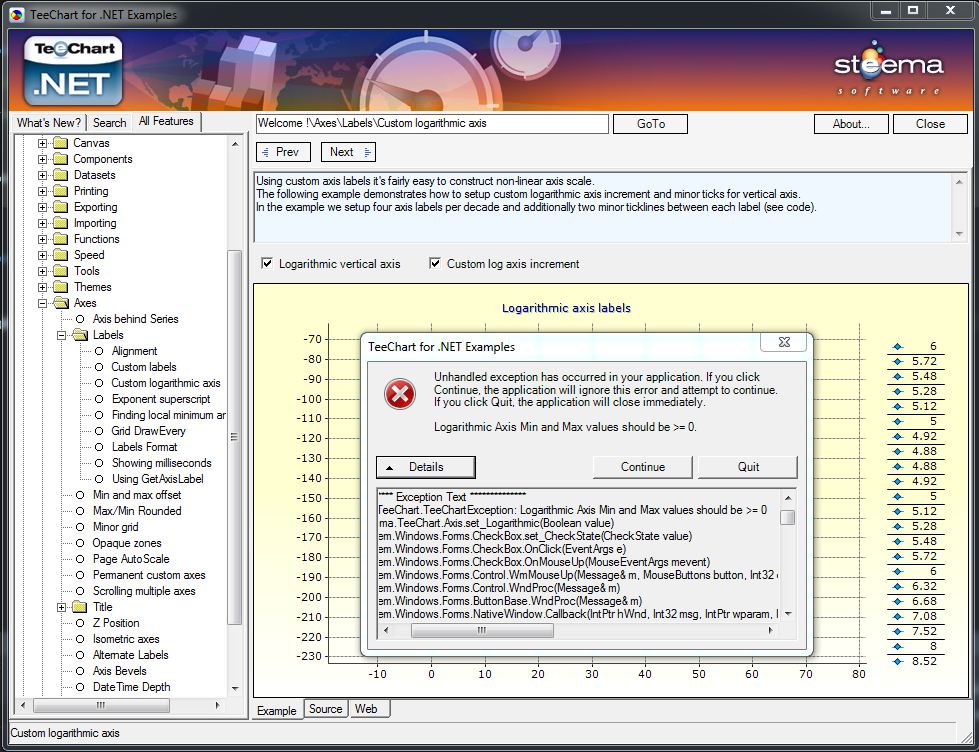Expand the Datasets tree node
The image size is (979, 752).
[x=42, y=175]
